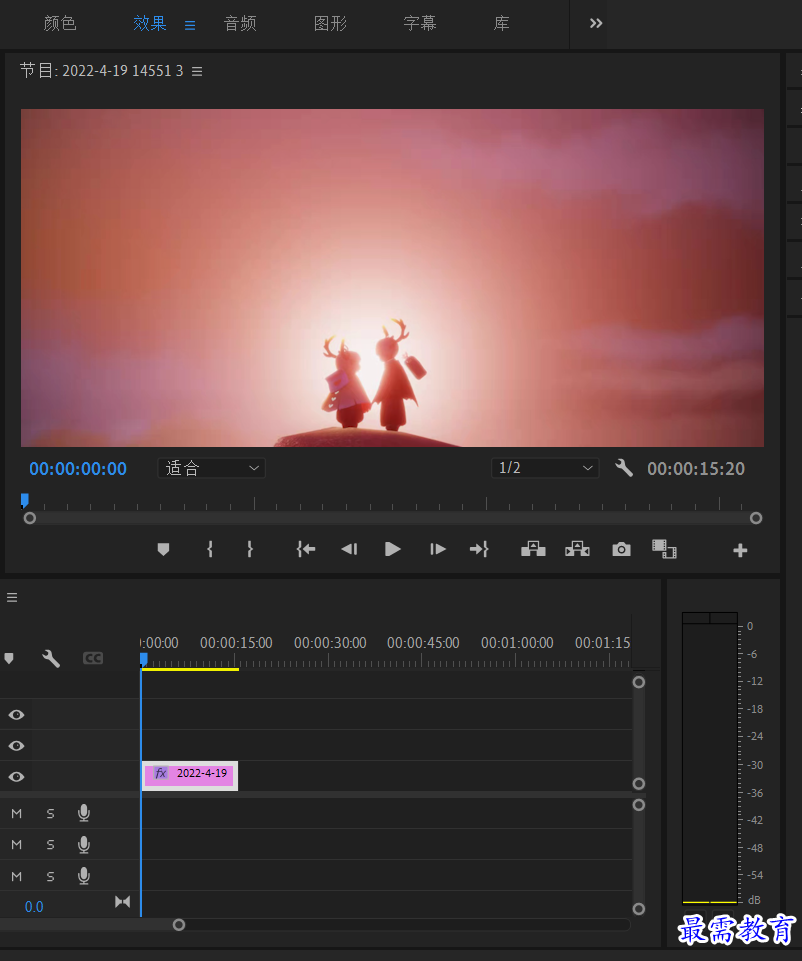
Task: Click the program monitor playhead marker
Action: 25,501
